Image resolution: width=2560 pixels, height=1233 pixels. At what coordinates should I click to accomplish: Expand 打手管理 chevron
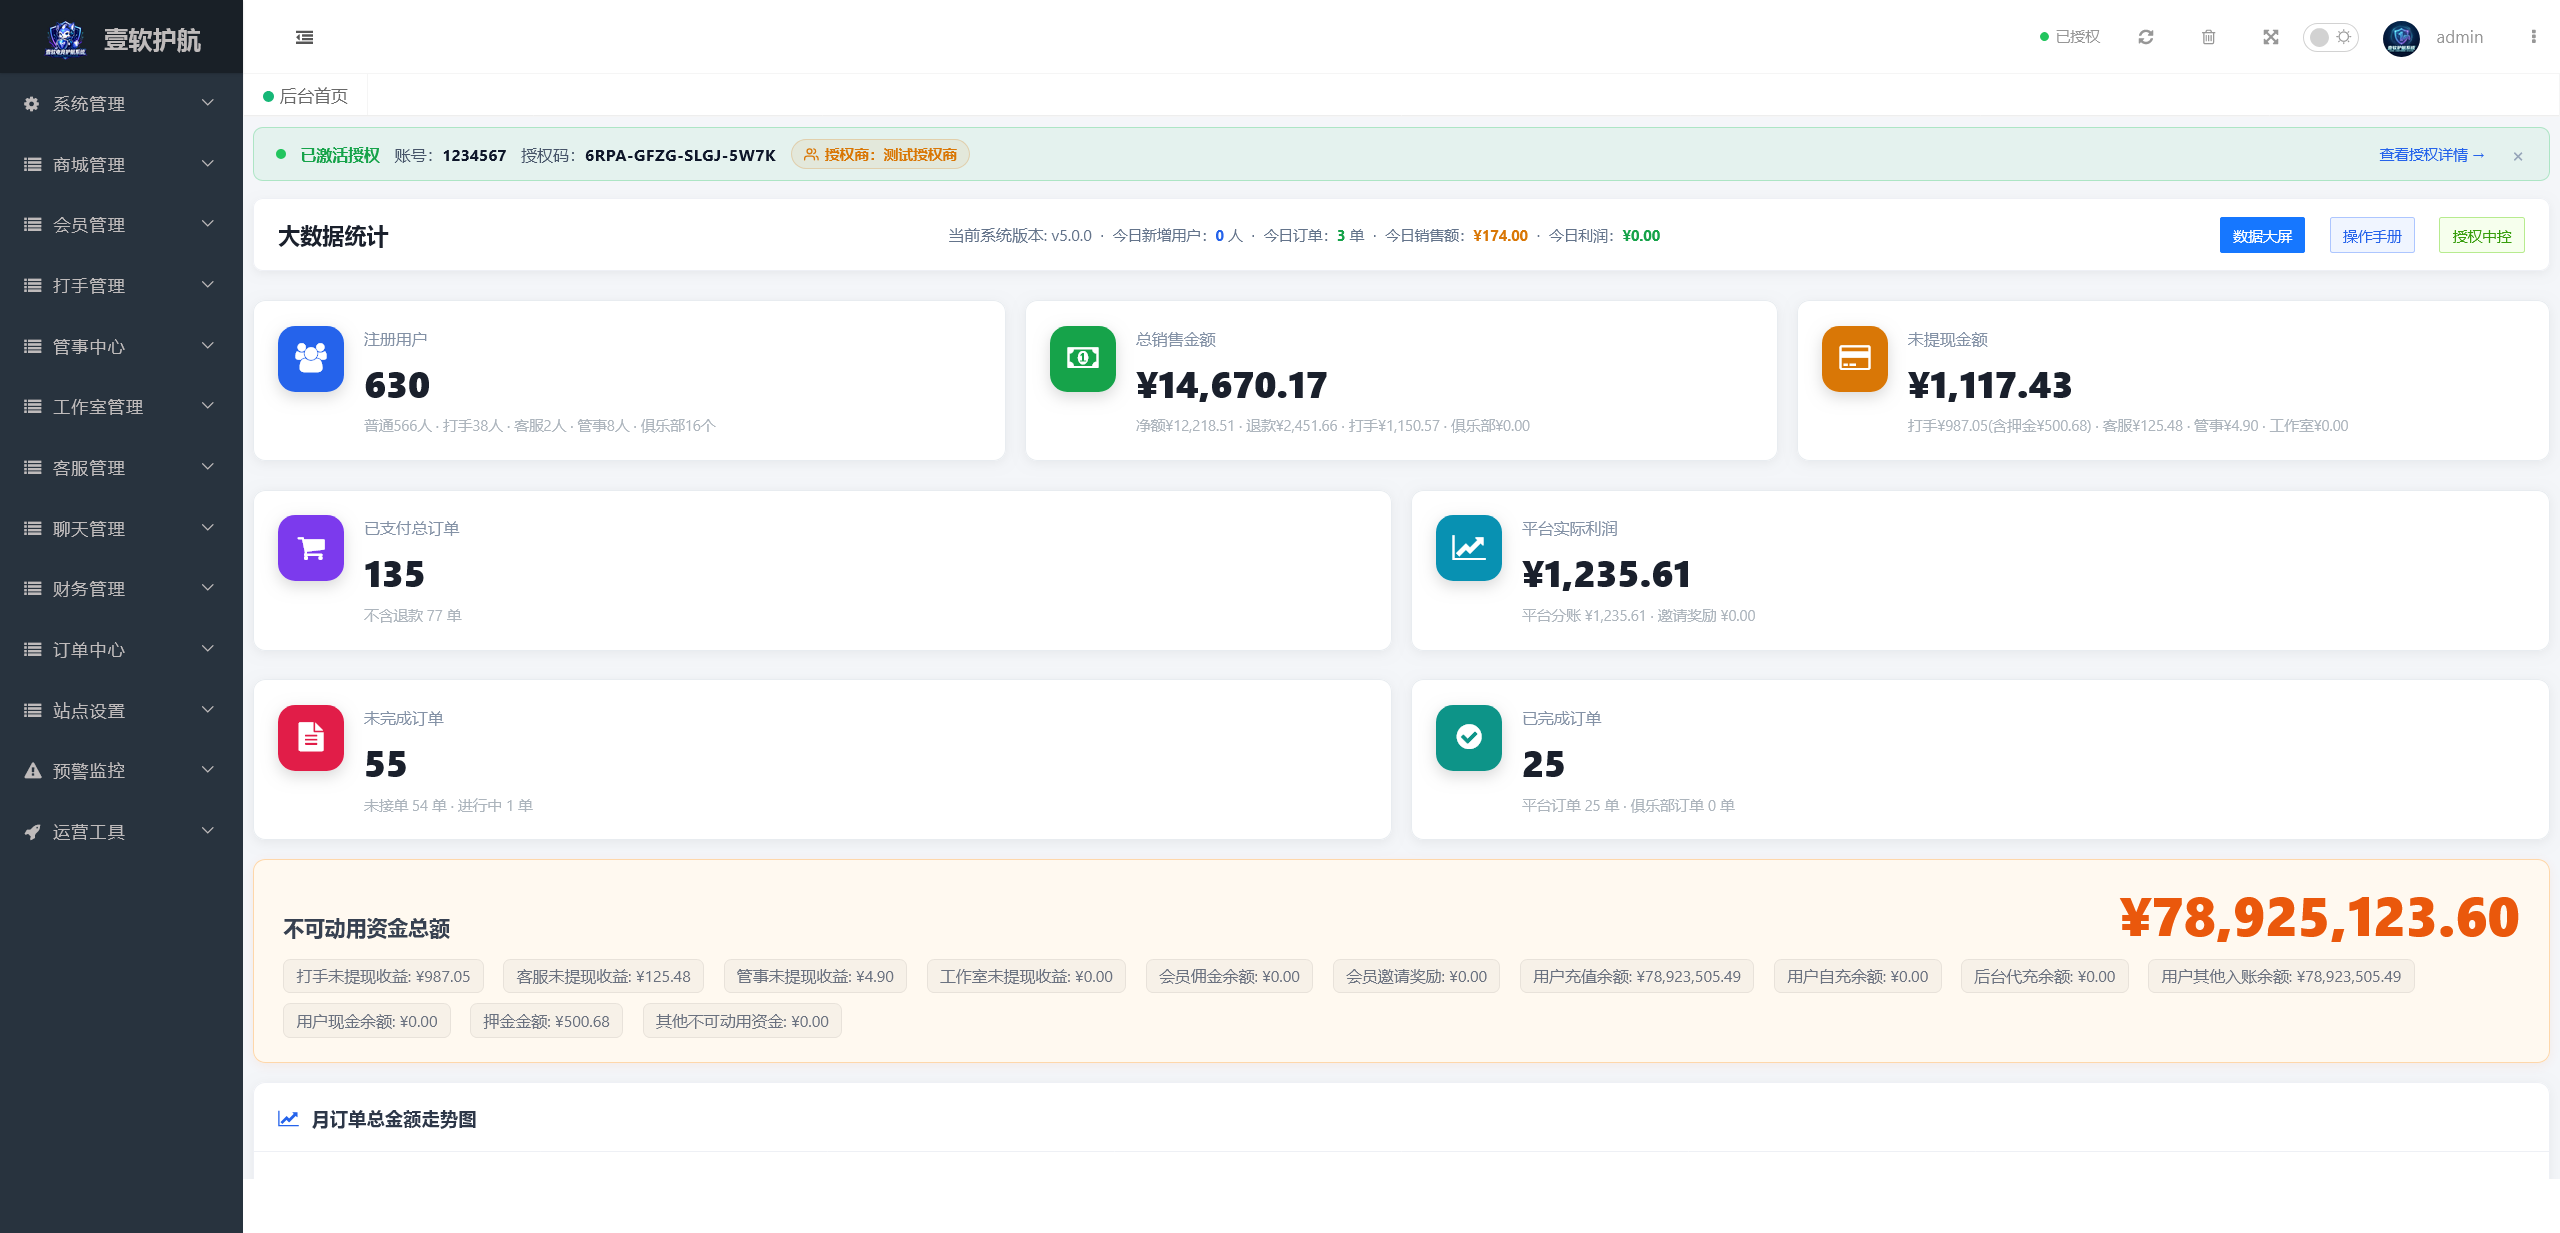pyautogui.click(x=208, y=285)
